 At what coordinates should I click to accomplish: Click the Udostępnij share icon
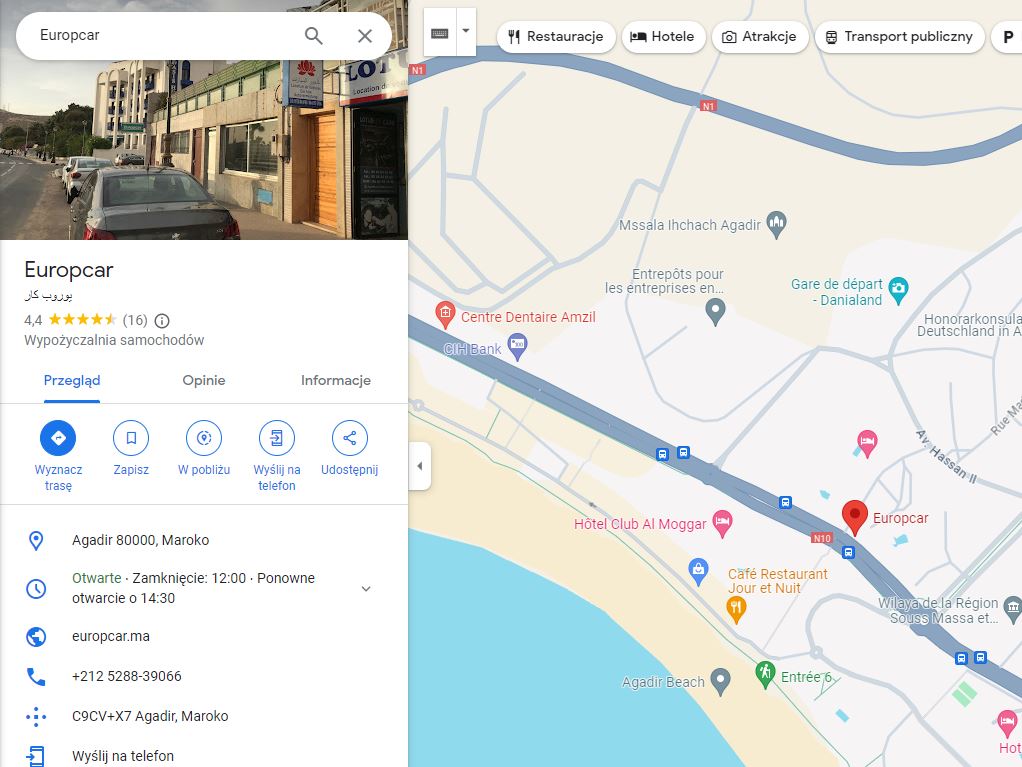point(350,438)
